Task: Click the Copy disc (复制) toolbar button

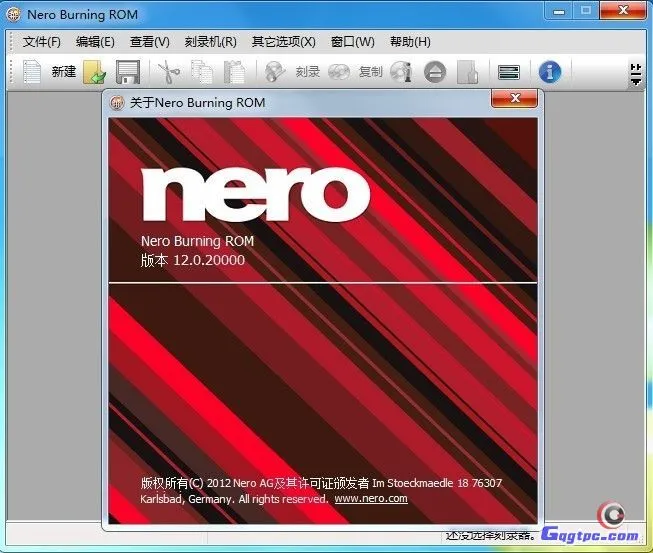Action: pos(356,72)
